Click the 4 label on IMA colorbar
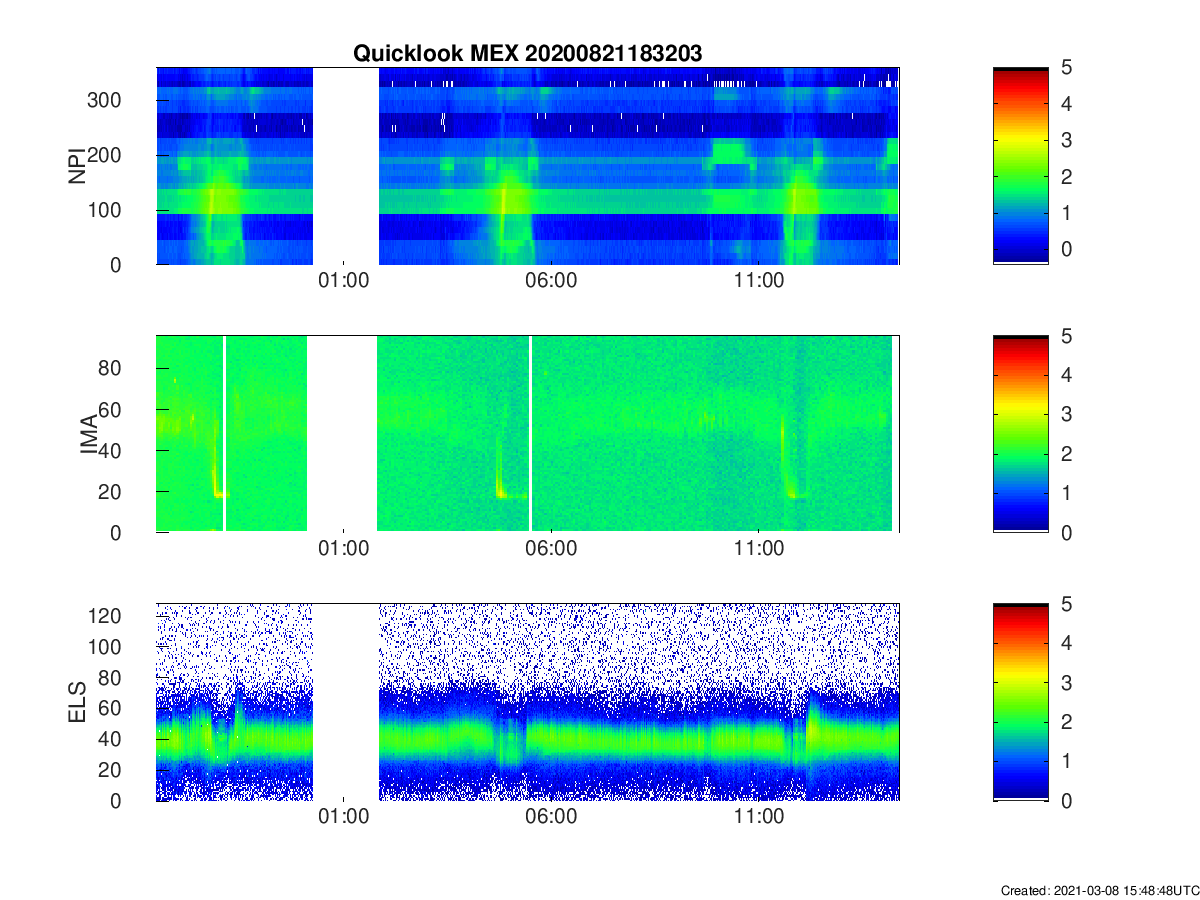Screen dimensions: 1200x900 [x=1066, y=375]
